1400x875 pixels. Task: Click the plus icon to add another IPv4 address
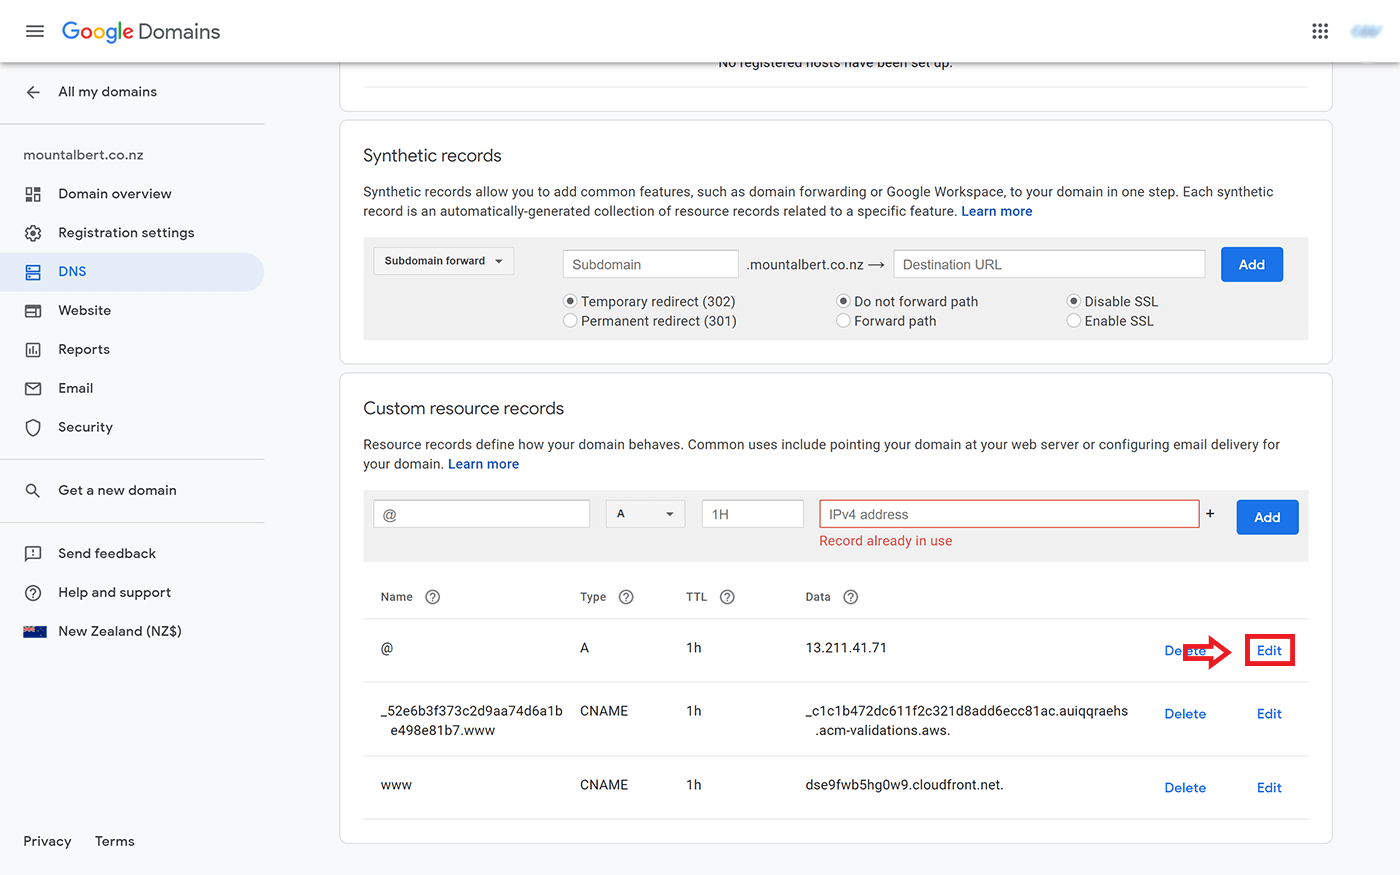1210,514
